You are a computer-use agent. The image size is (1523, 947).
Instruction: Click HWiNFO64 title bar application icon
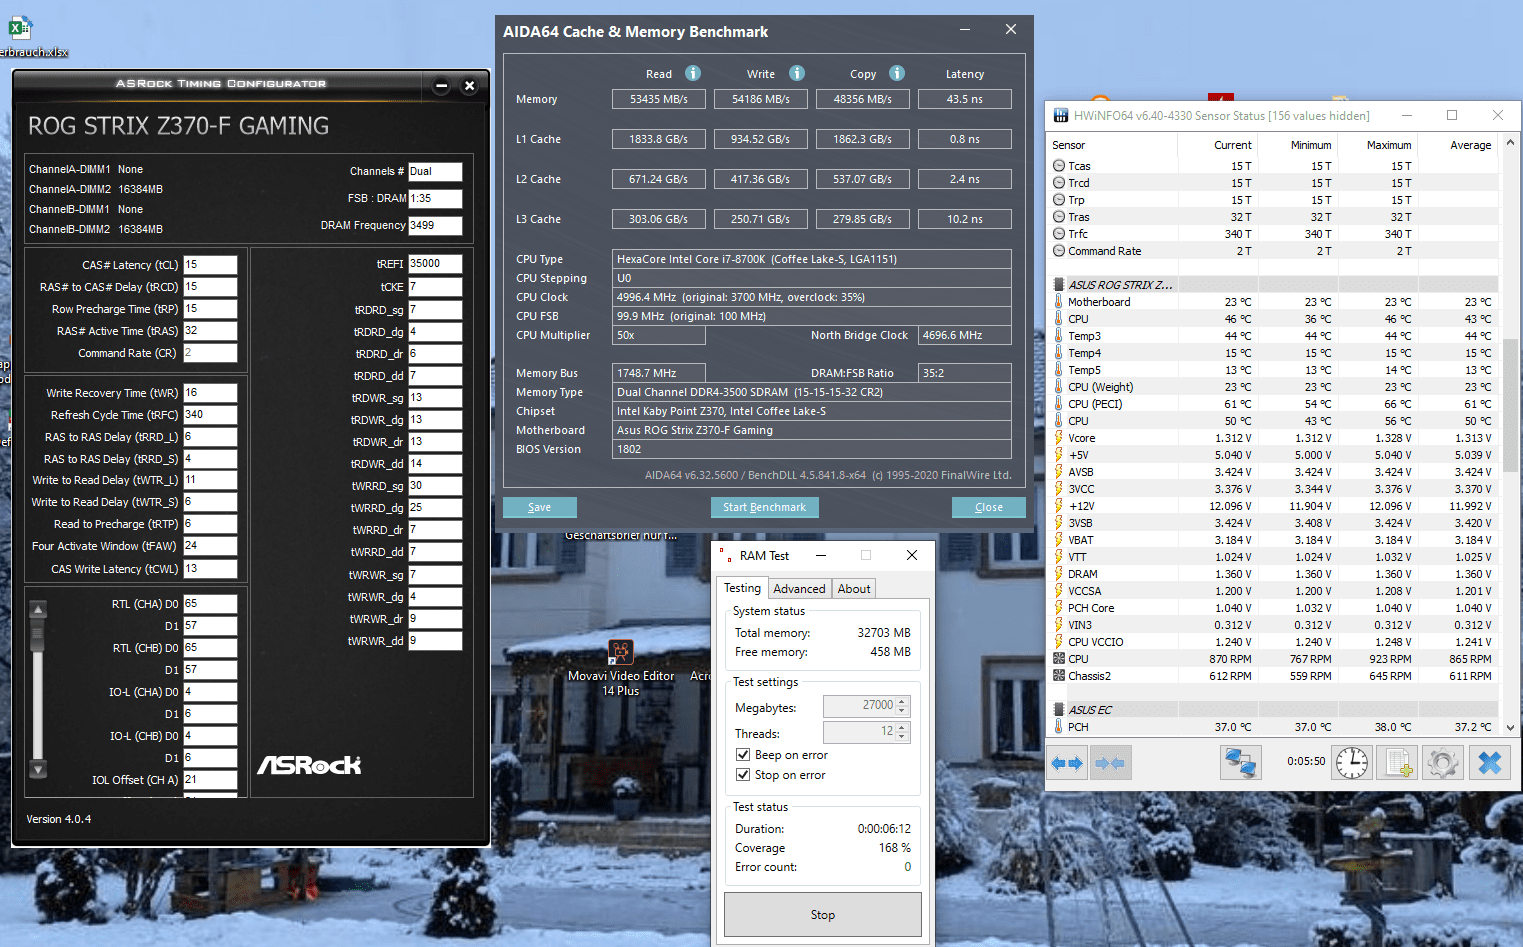tap(1061, 116)
